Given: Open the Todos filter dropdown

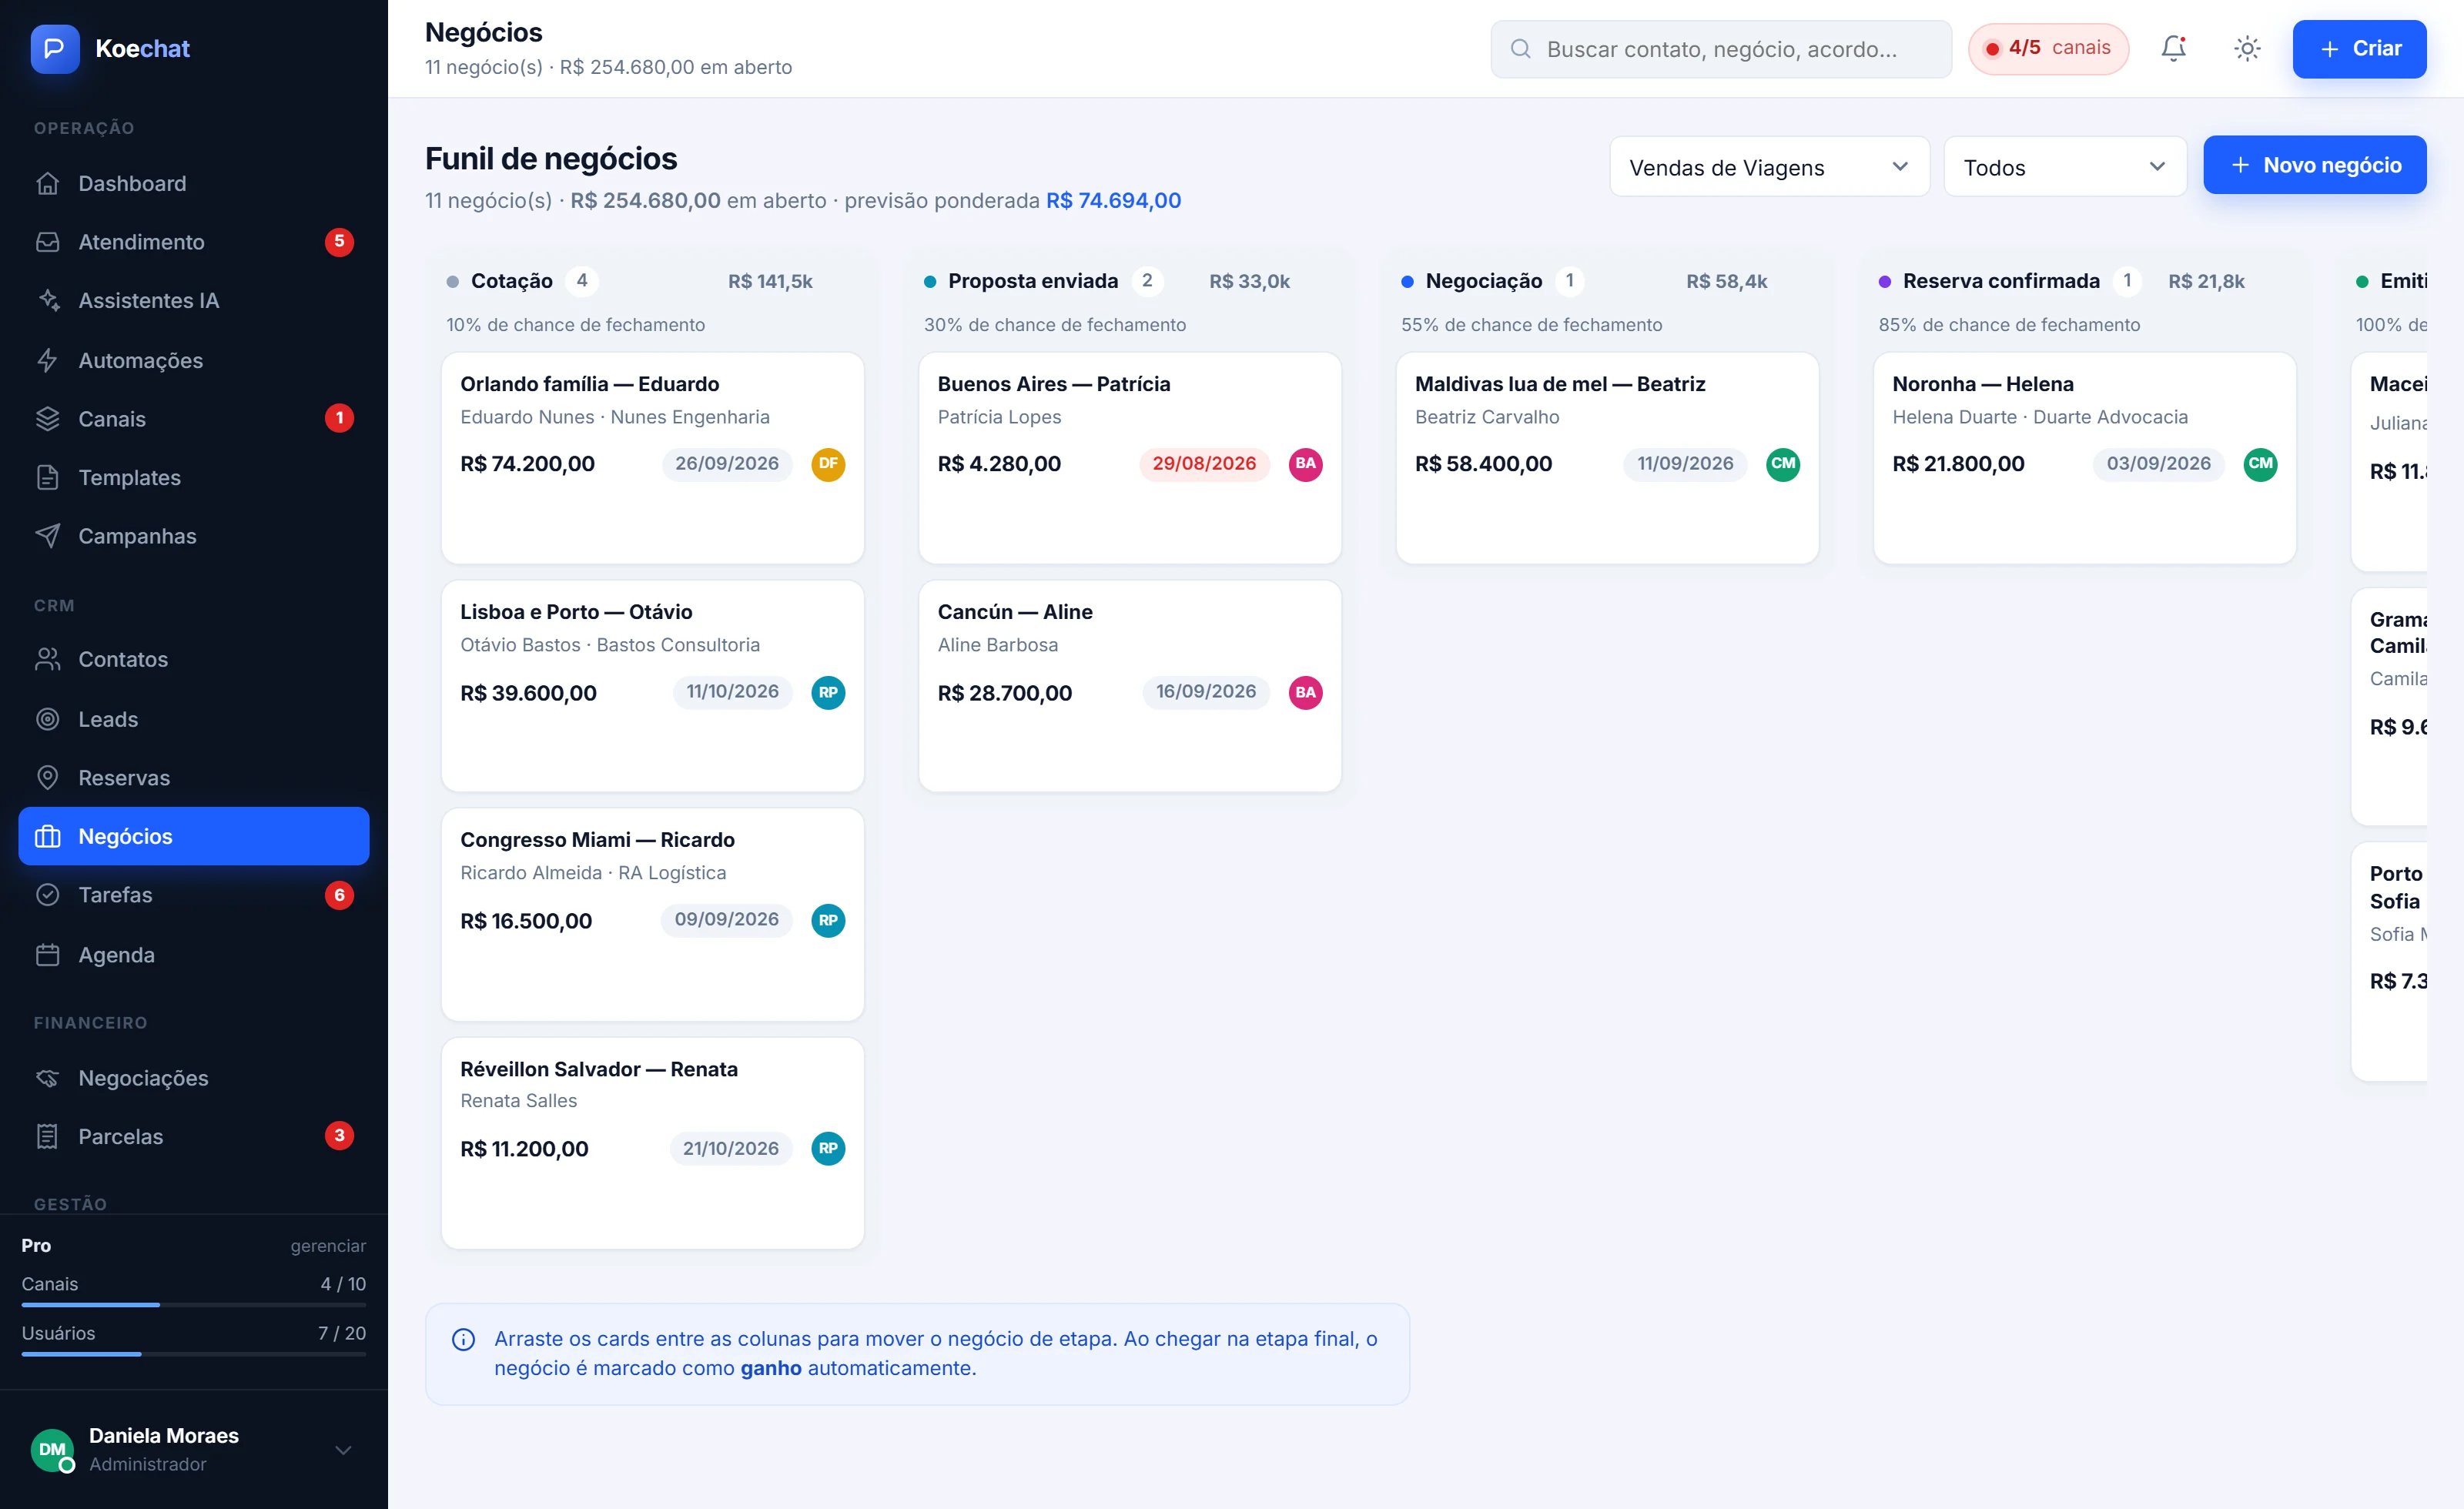Looking at the screenshot, I should (2065, 167).
